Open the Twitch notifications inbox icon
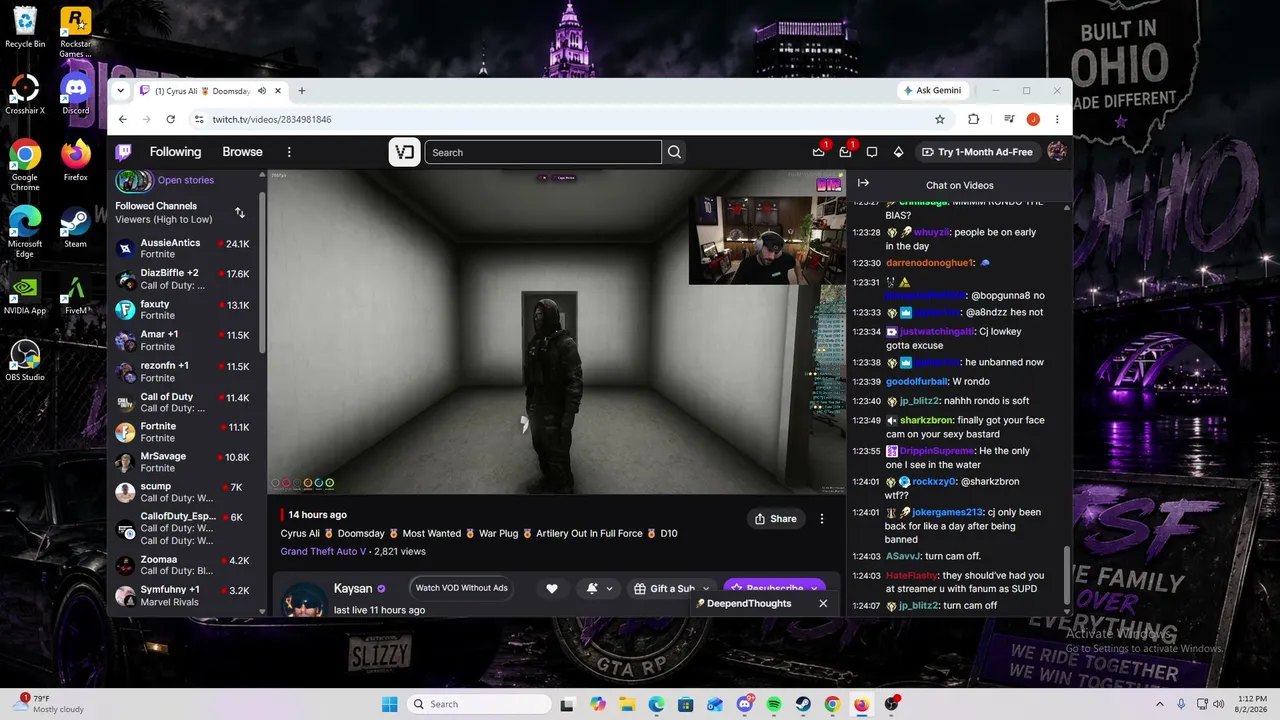The height and width of the screenshot is (720, 1280). point(845,152)
